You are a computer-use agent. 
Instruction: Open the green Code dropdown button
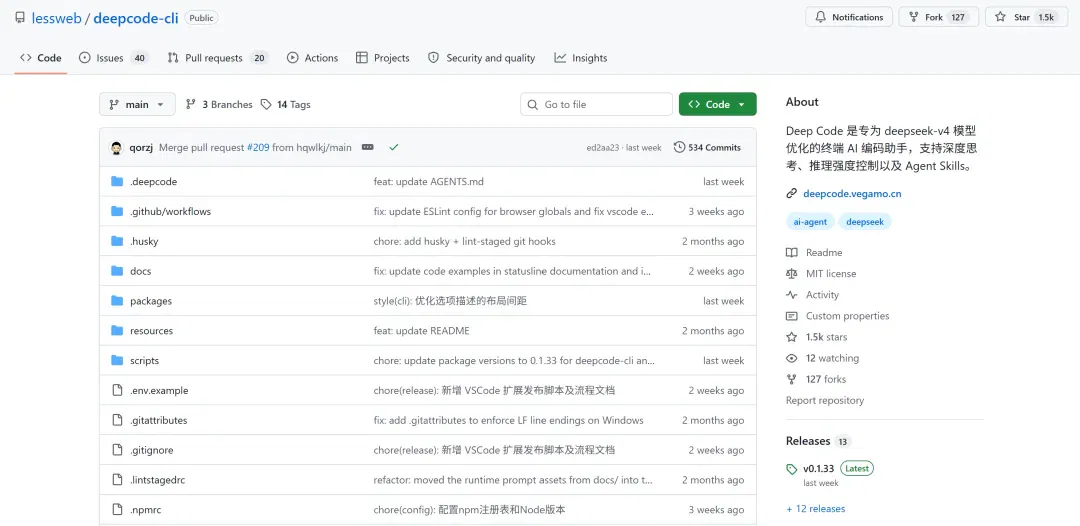[x=718, y=105]
